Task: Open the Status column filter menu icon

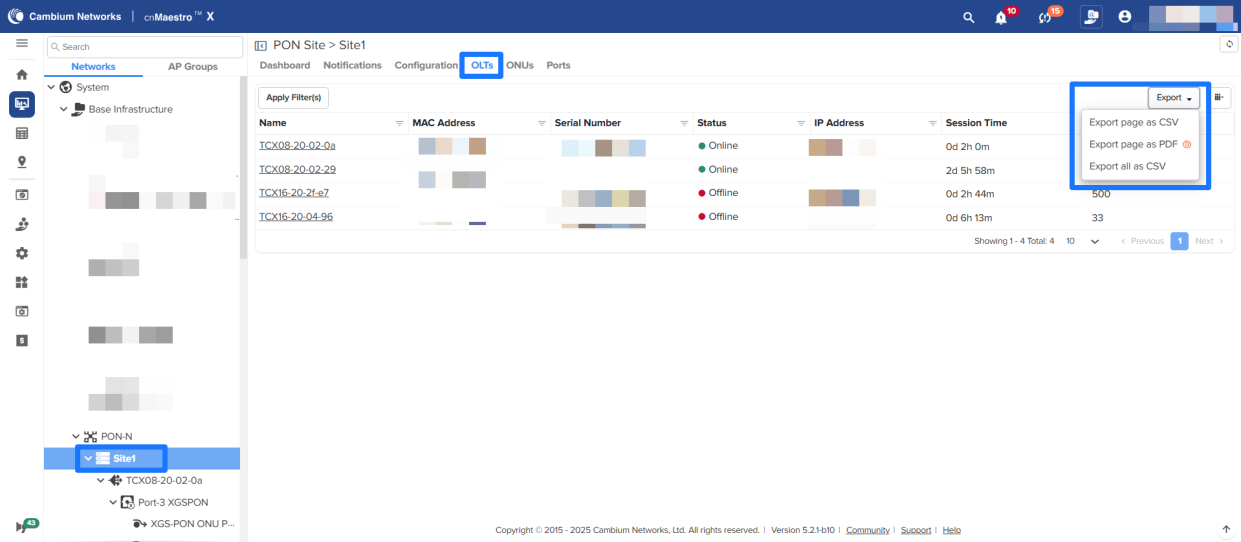Action: pos(802,123)
